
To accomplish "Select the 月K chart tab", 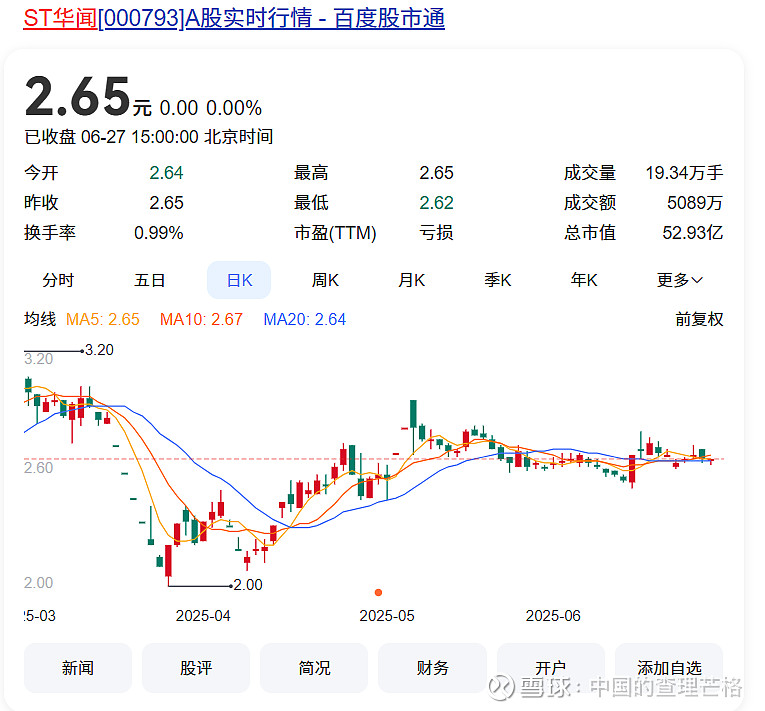I will tap(411, 280).
